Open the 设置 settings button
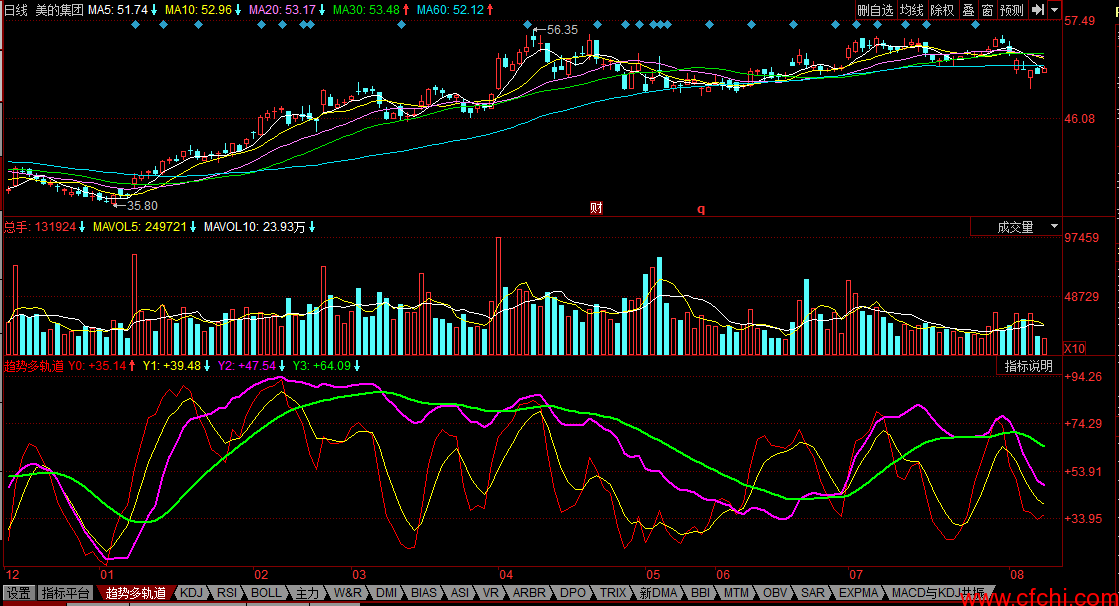 (19, 593)
